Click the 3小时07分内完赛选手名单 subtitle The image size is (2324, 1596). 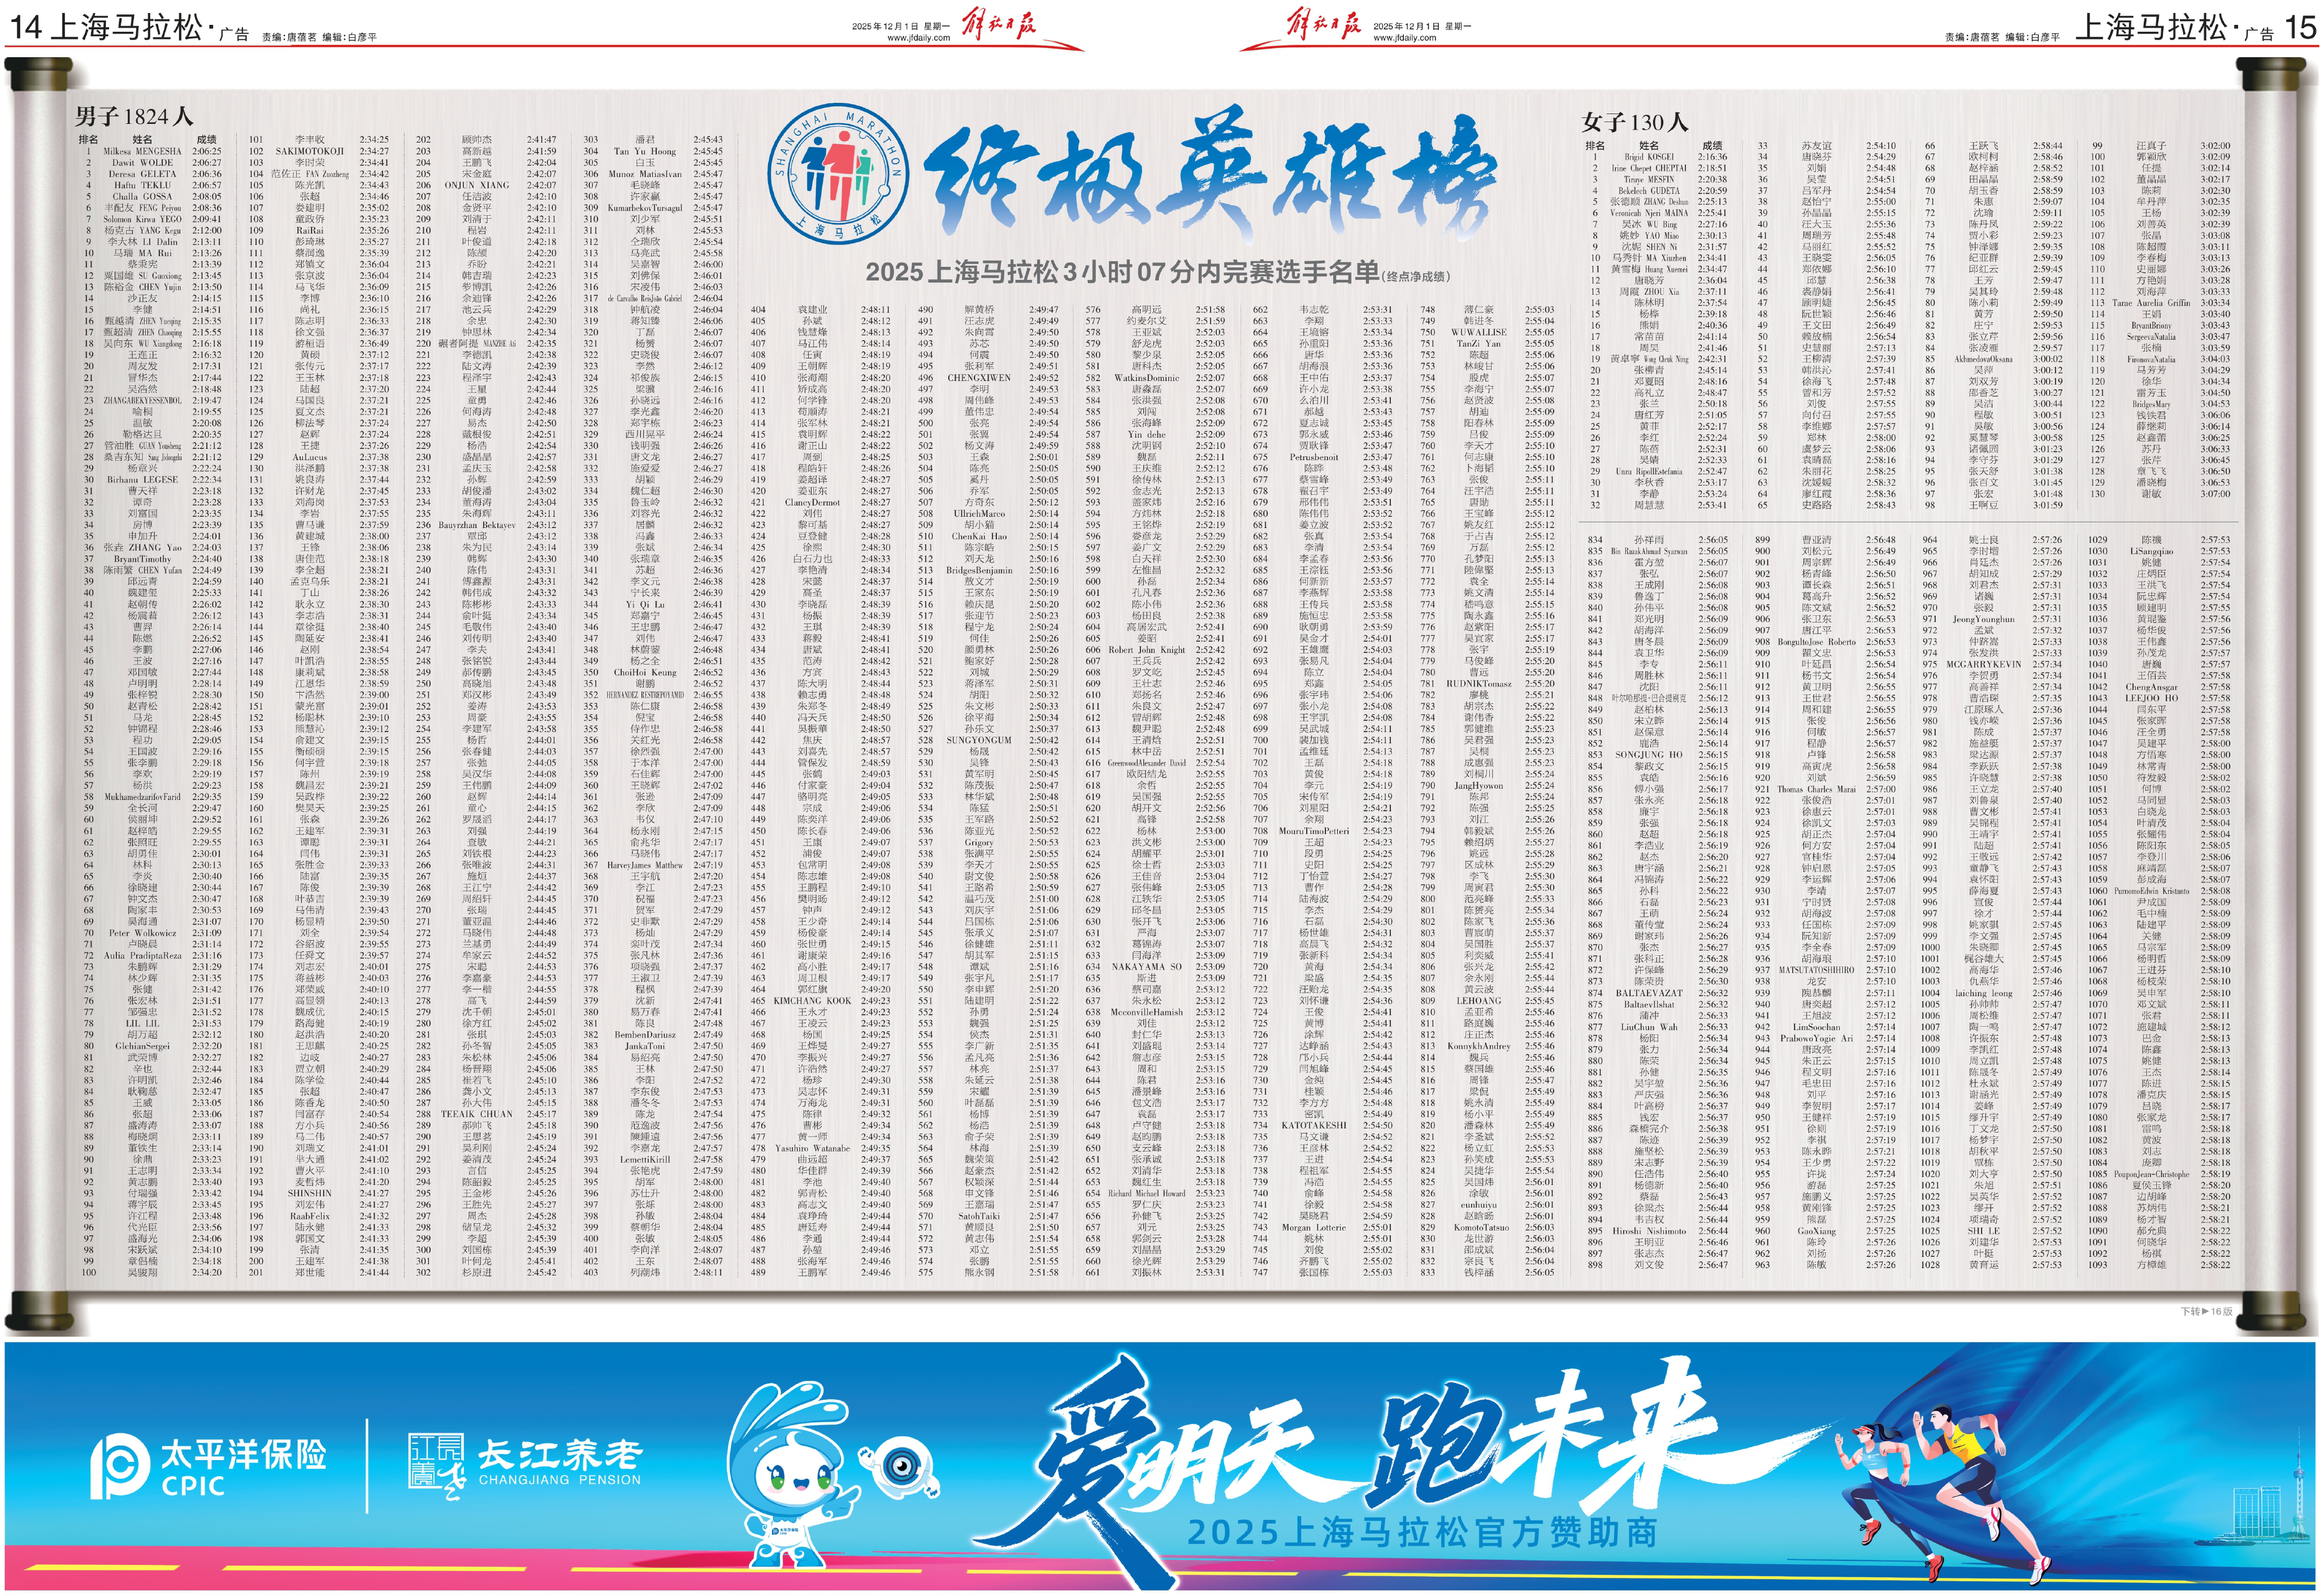1130,272
